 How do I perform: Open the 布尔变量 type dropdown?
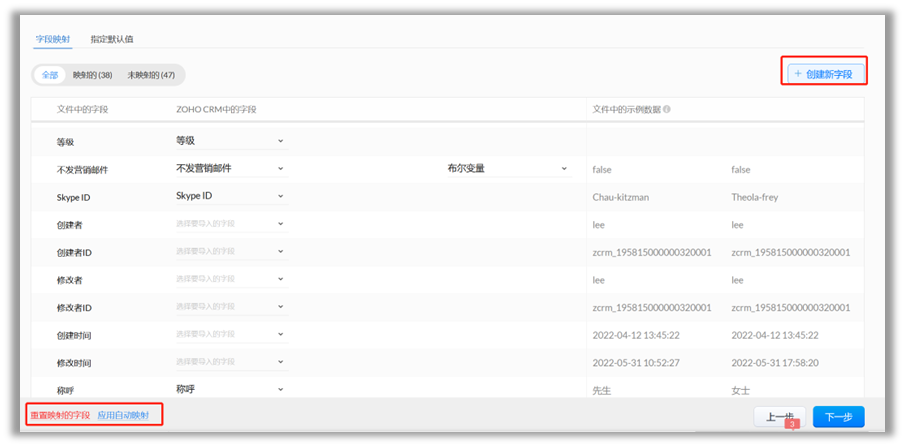coord(508,169)
